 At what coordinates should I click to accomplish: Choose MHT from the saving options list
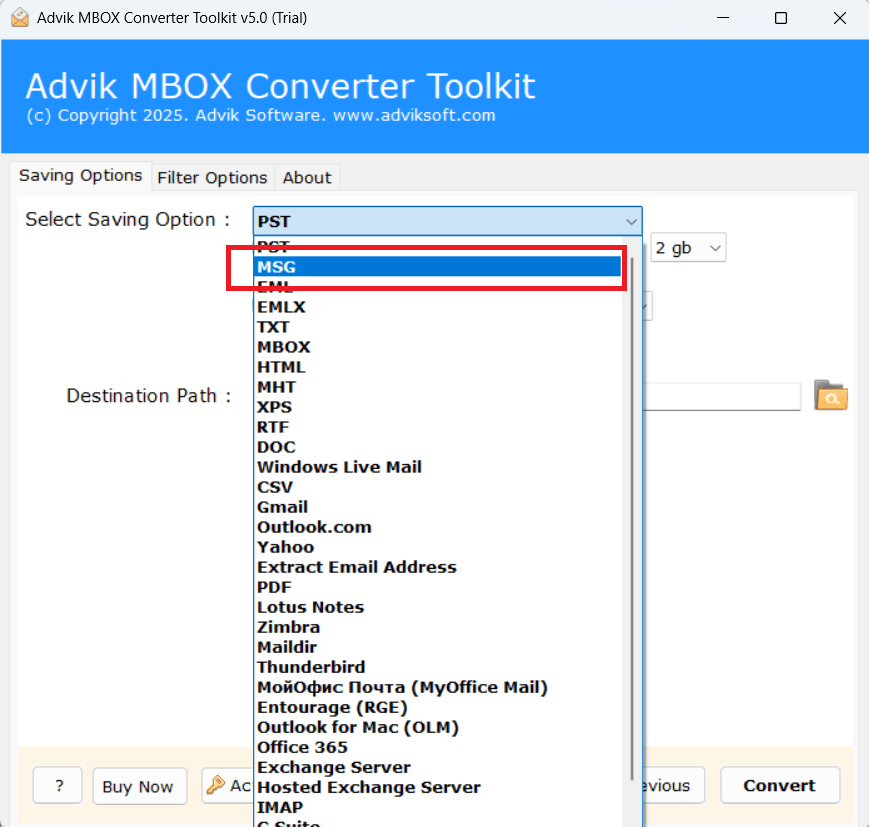[x=437, y=387]
